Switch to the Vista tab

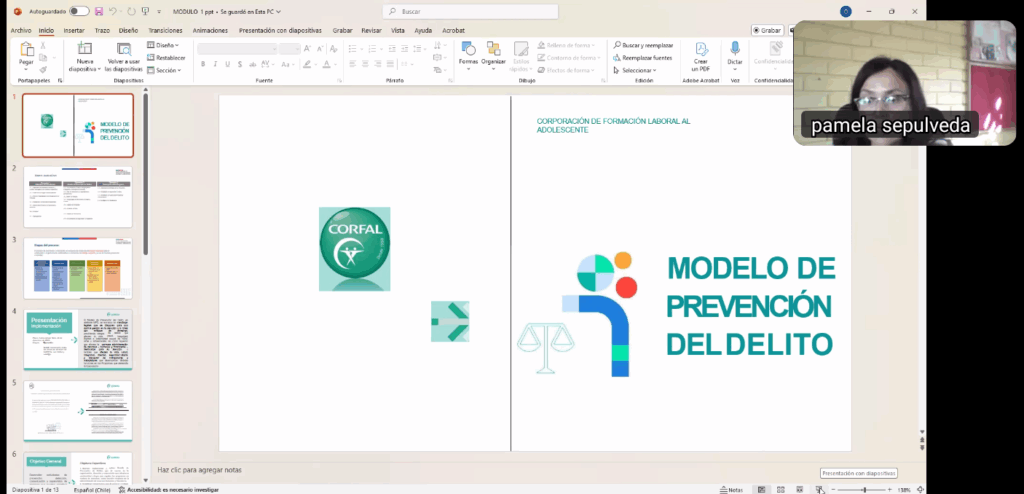[398, 30]
